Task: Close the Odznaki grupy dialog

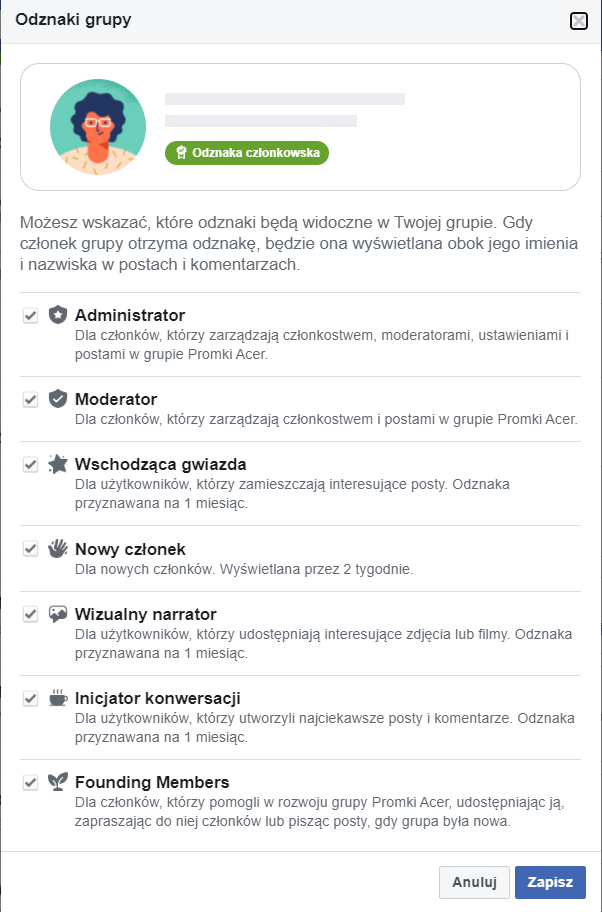Action: pyautogui.click(x=579, y=22)
